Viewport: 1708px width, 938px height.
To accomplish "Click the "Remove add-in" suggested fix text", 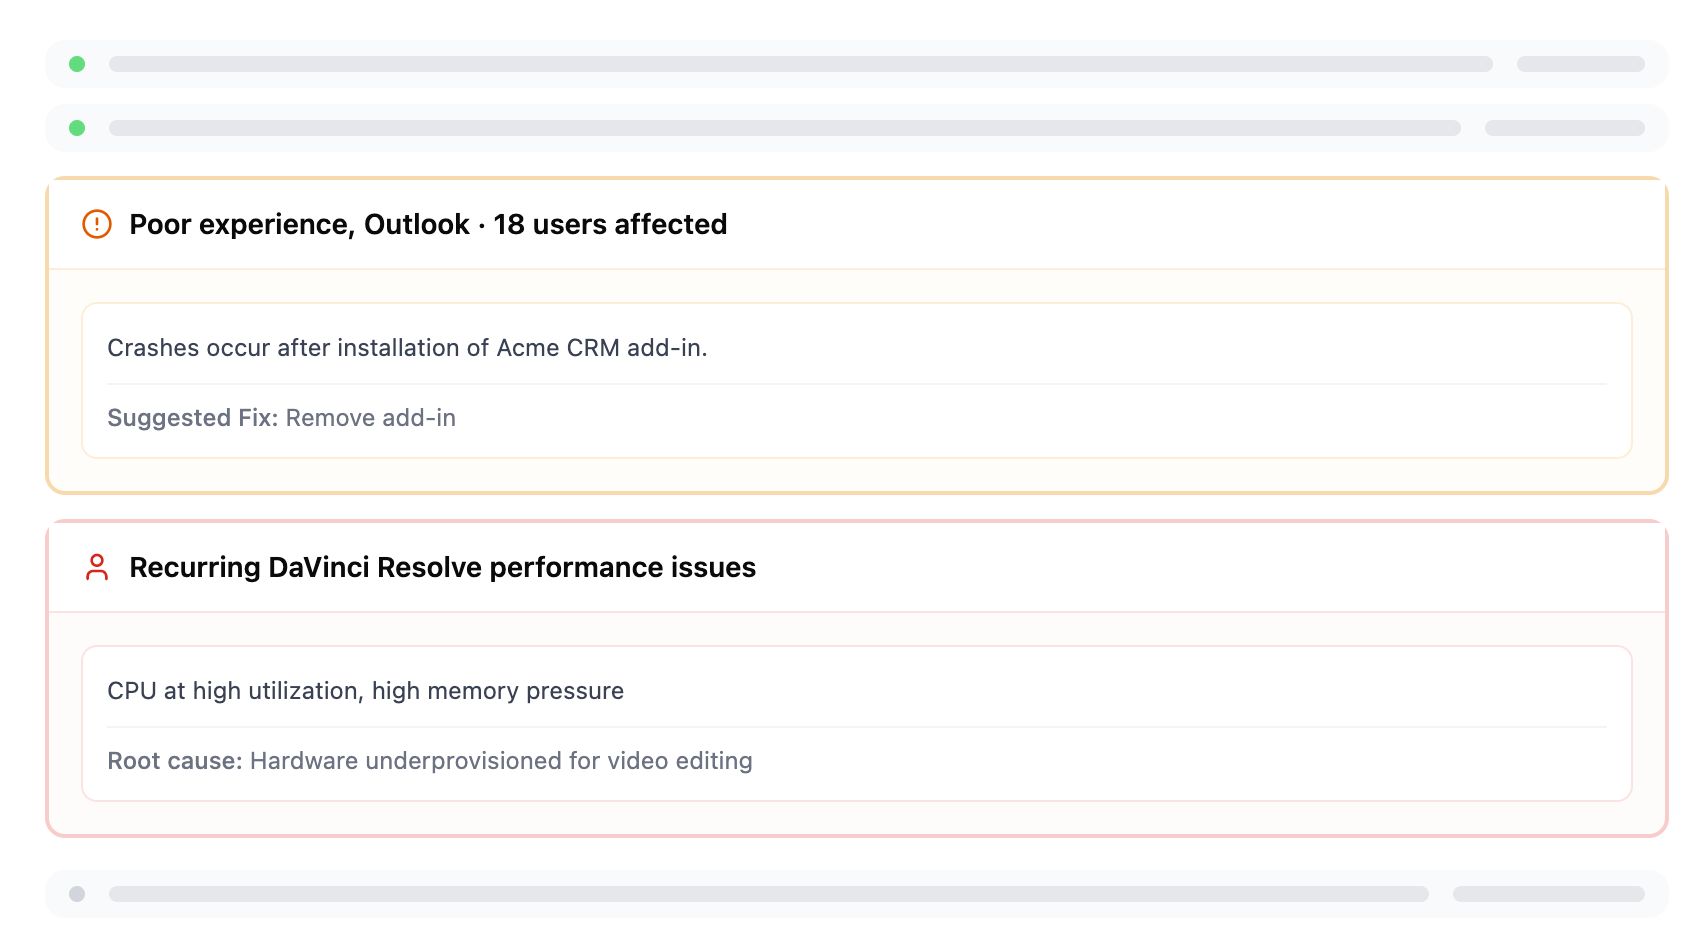I will click(370, 418).
